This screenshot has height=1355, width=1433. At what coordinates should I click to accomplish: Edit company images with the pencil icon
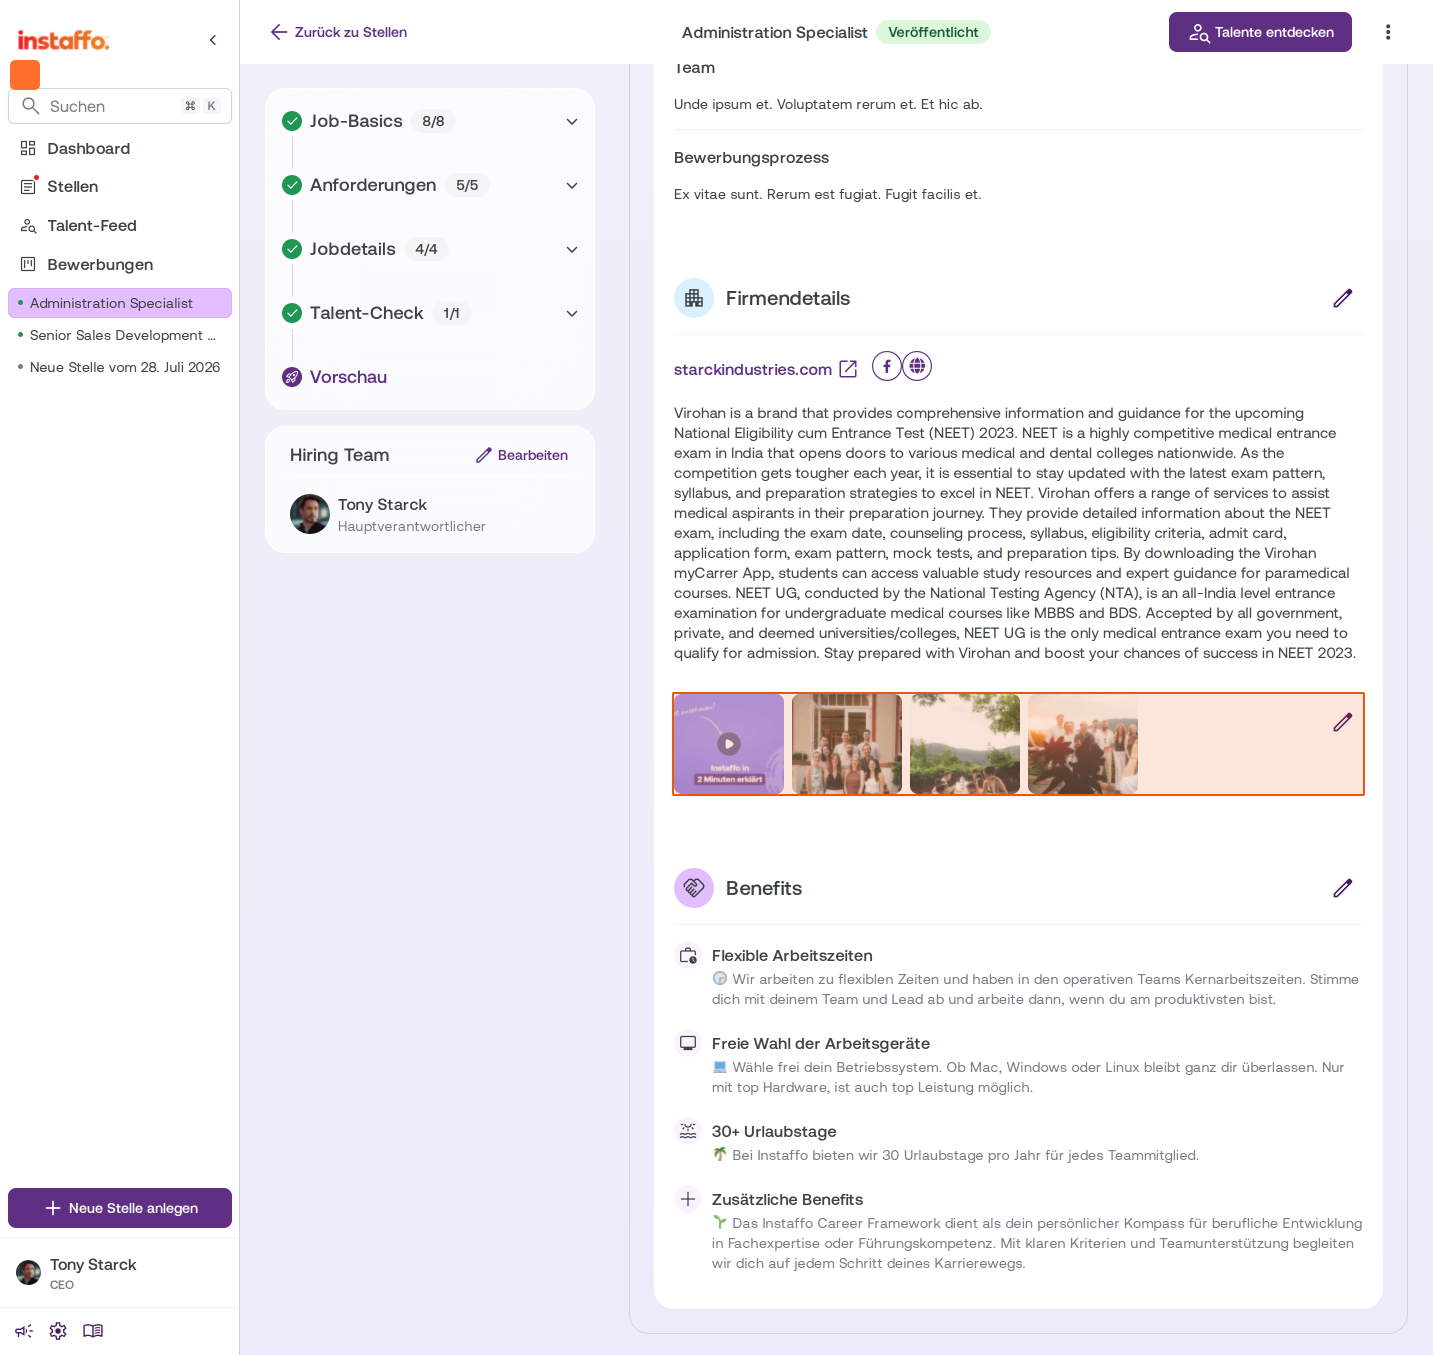point(1343,722)
